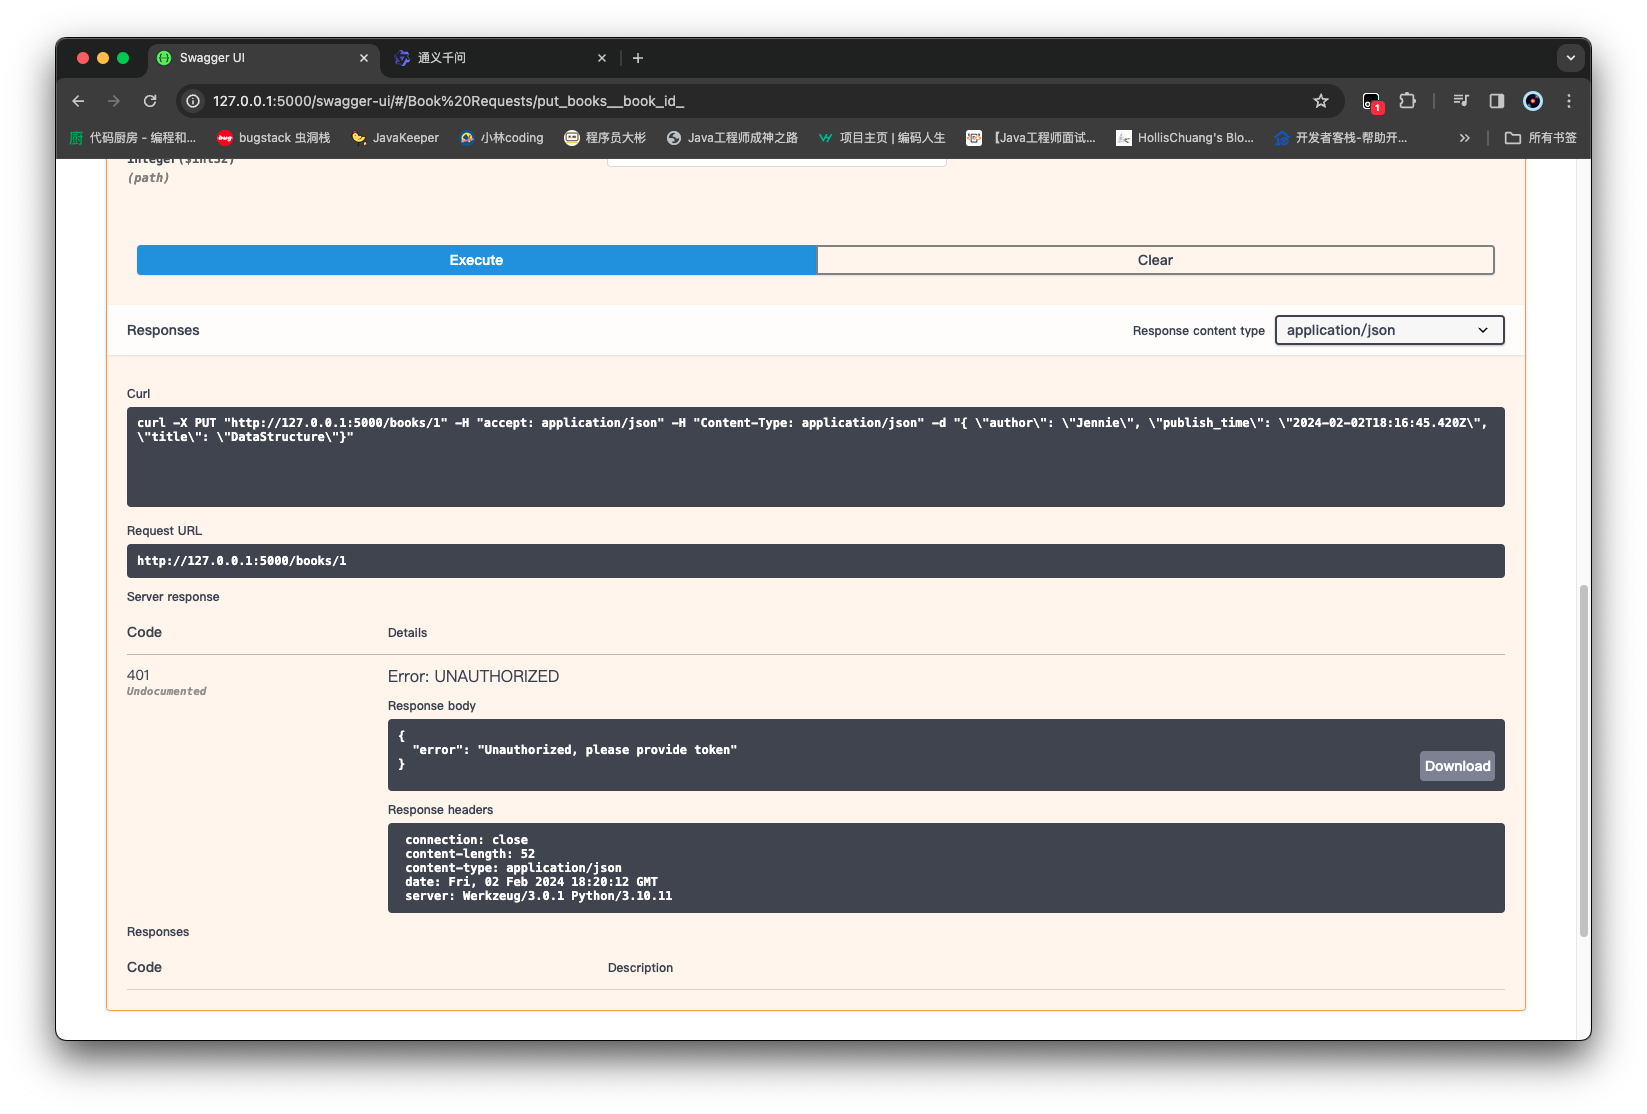1647x1114 pixels.
Task: Close the Swagger UI tab
Action: pos(364,58)
